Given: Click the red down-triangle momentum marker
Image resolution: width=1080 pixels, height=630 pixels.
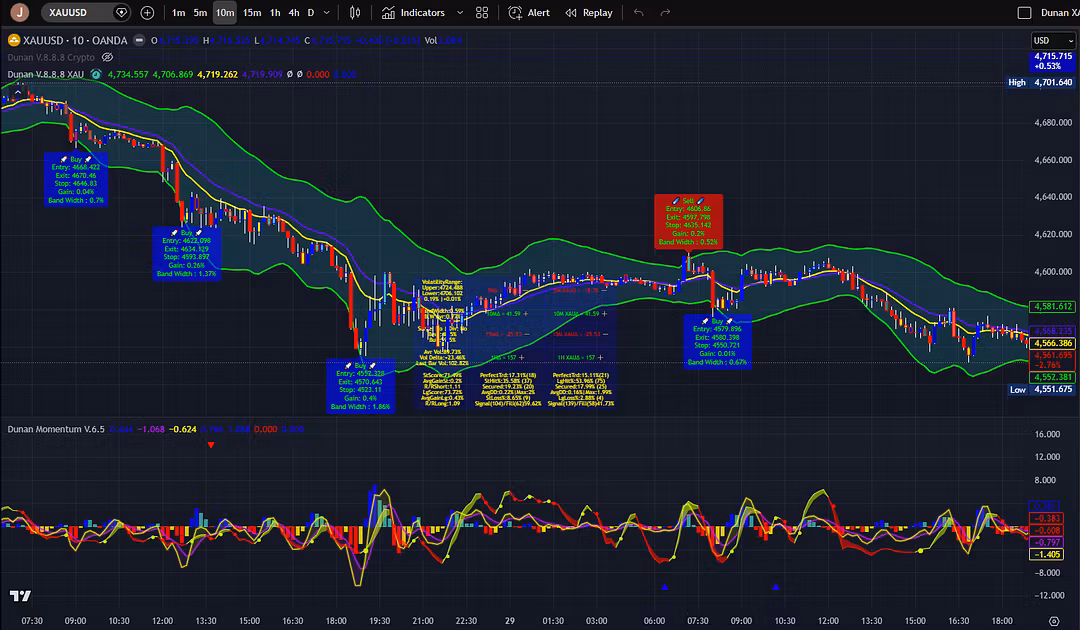Looking at the screenshot, I should click(211, 445).
